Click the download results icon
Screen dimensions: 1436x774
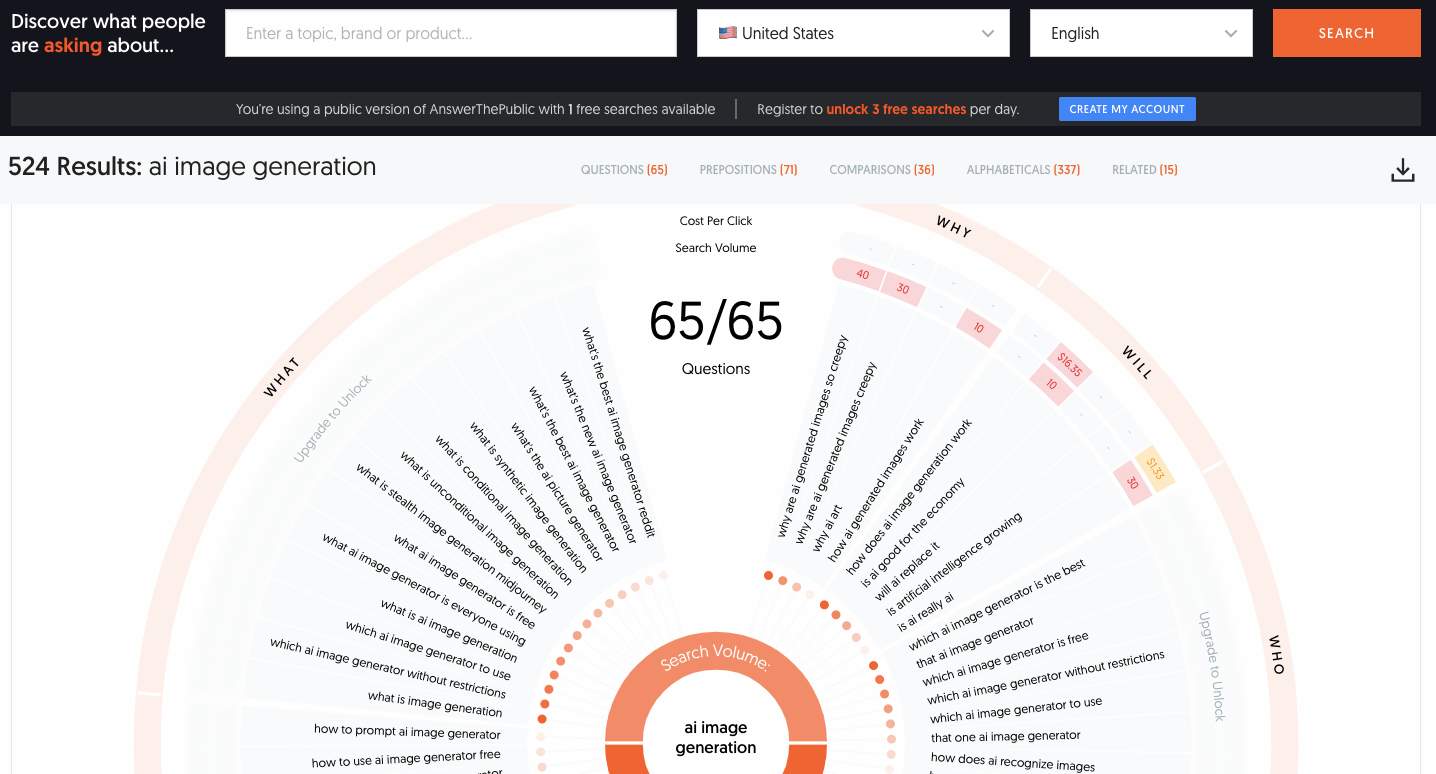1402,171
